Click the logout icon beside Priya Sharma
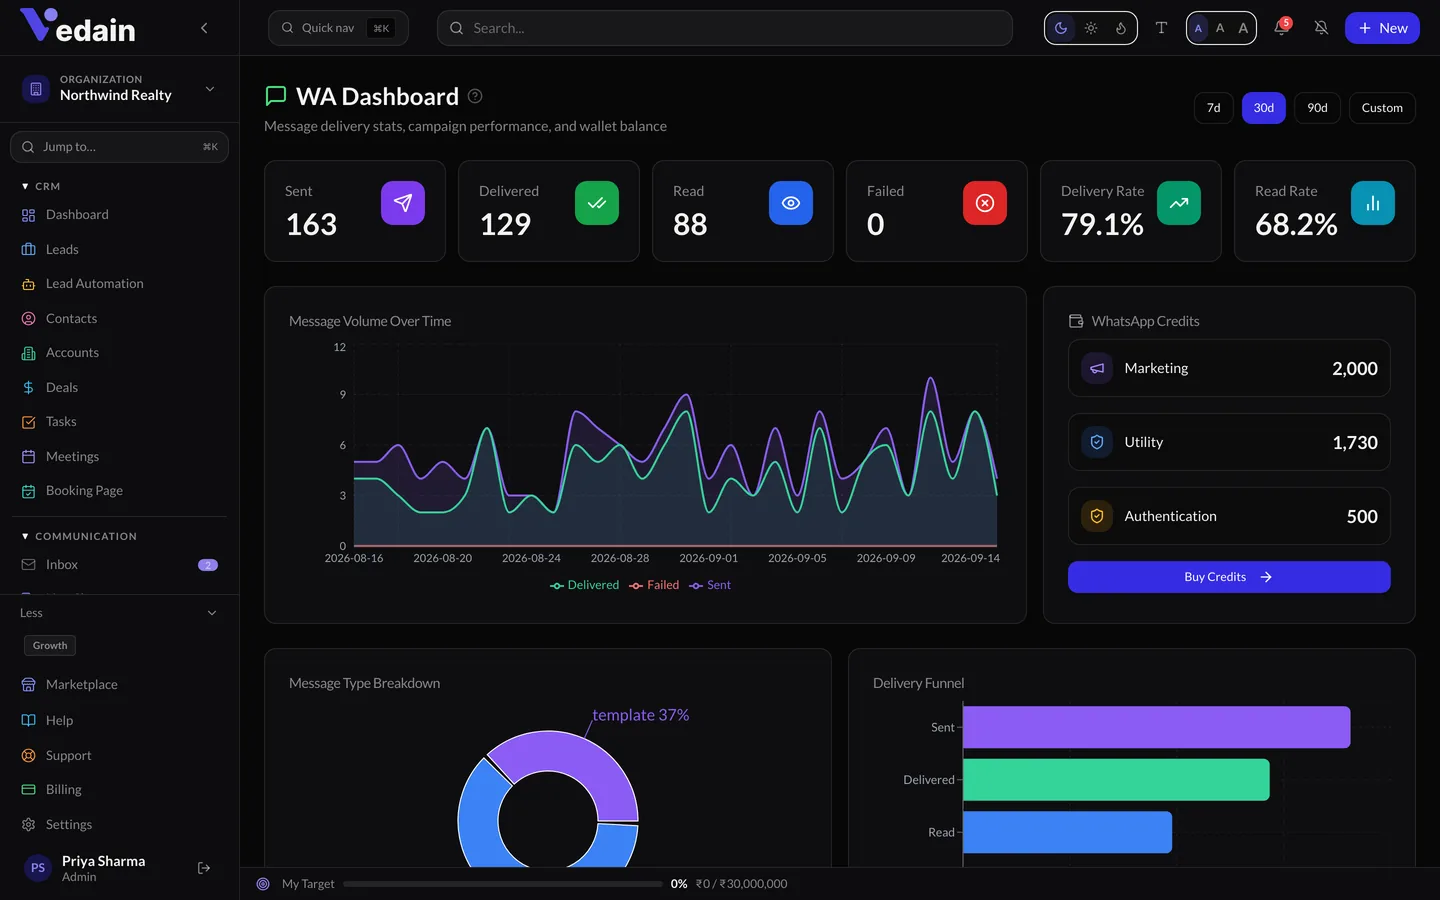 tap(204, 868)
